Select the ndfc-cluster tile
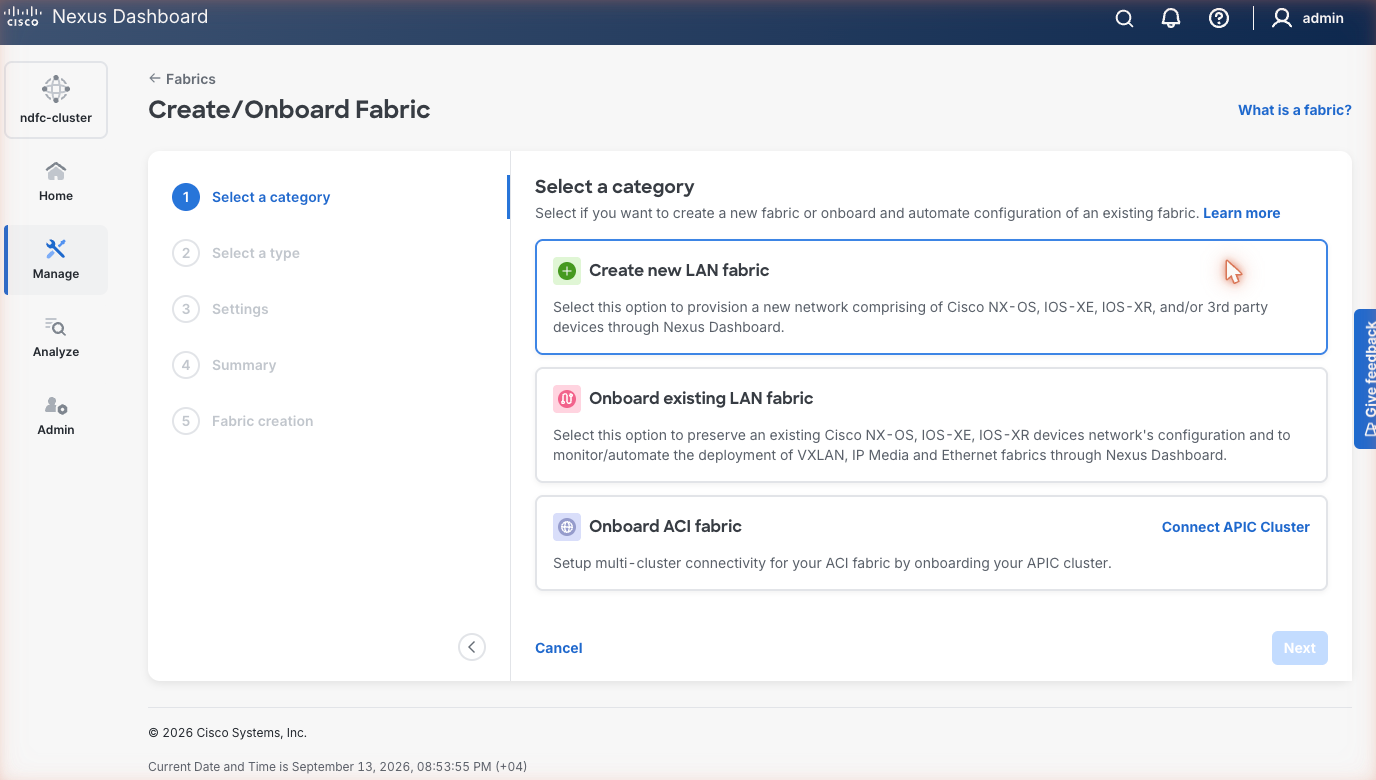 [56, 99]
